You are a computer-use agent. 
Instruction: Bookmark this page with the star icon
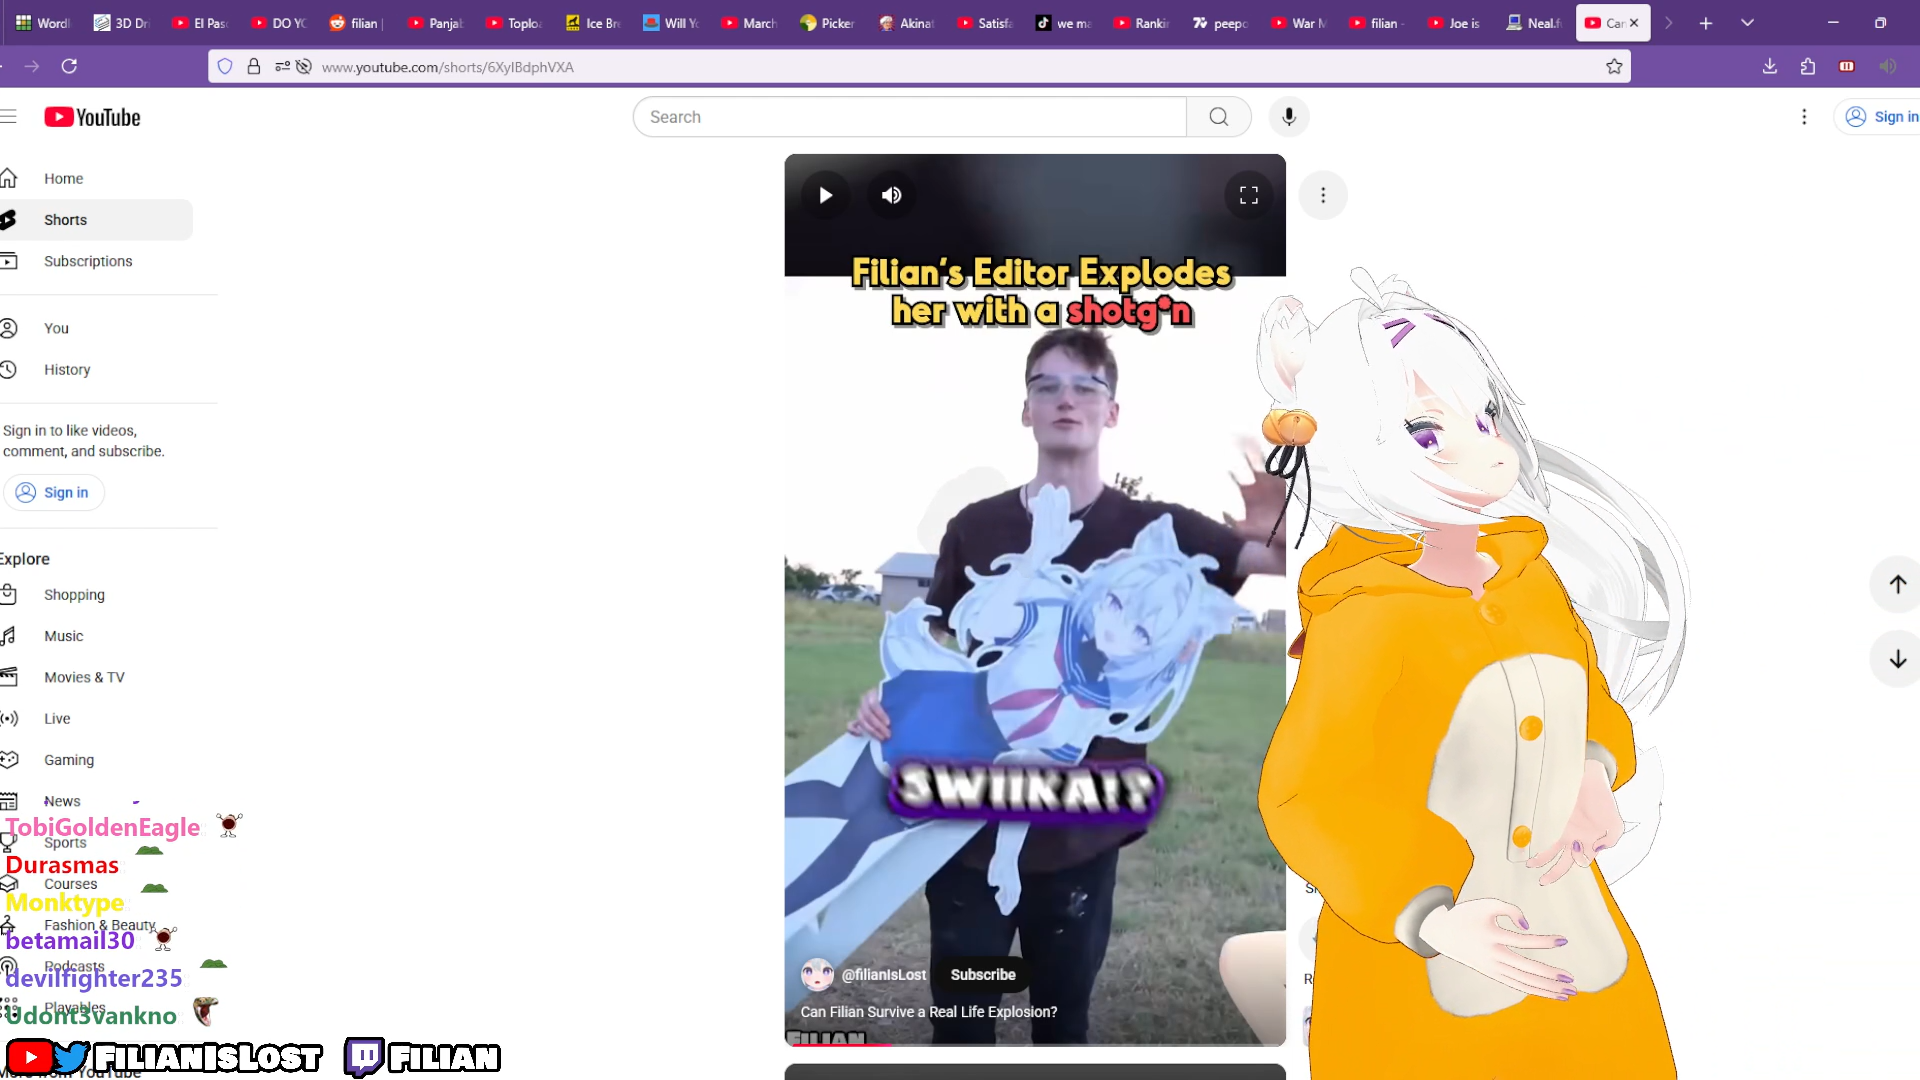click(x=1614, y=67)
